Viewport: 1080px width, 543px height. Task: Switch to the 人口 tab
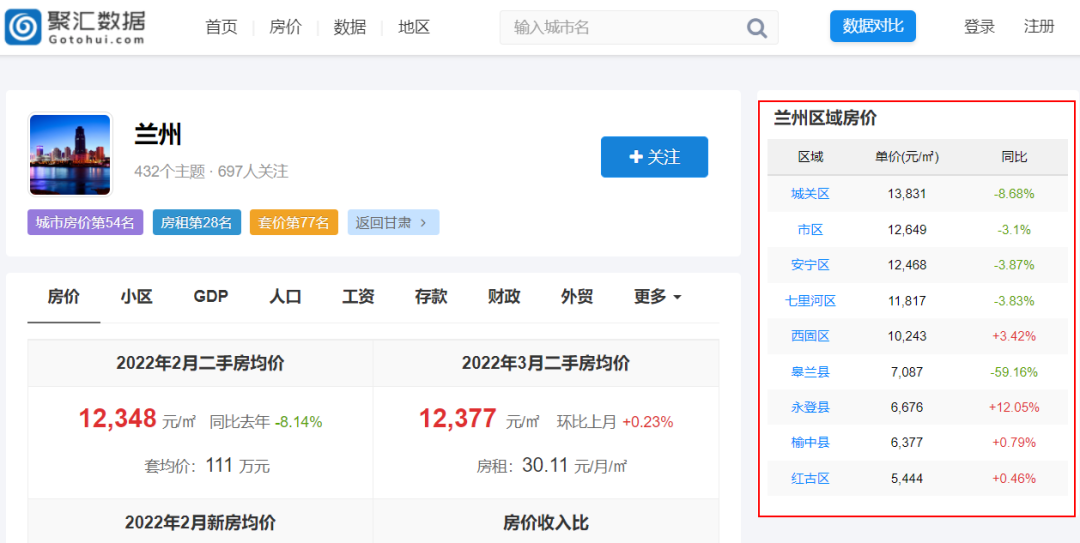[285, 297]
